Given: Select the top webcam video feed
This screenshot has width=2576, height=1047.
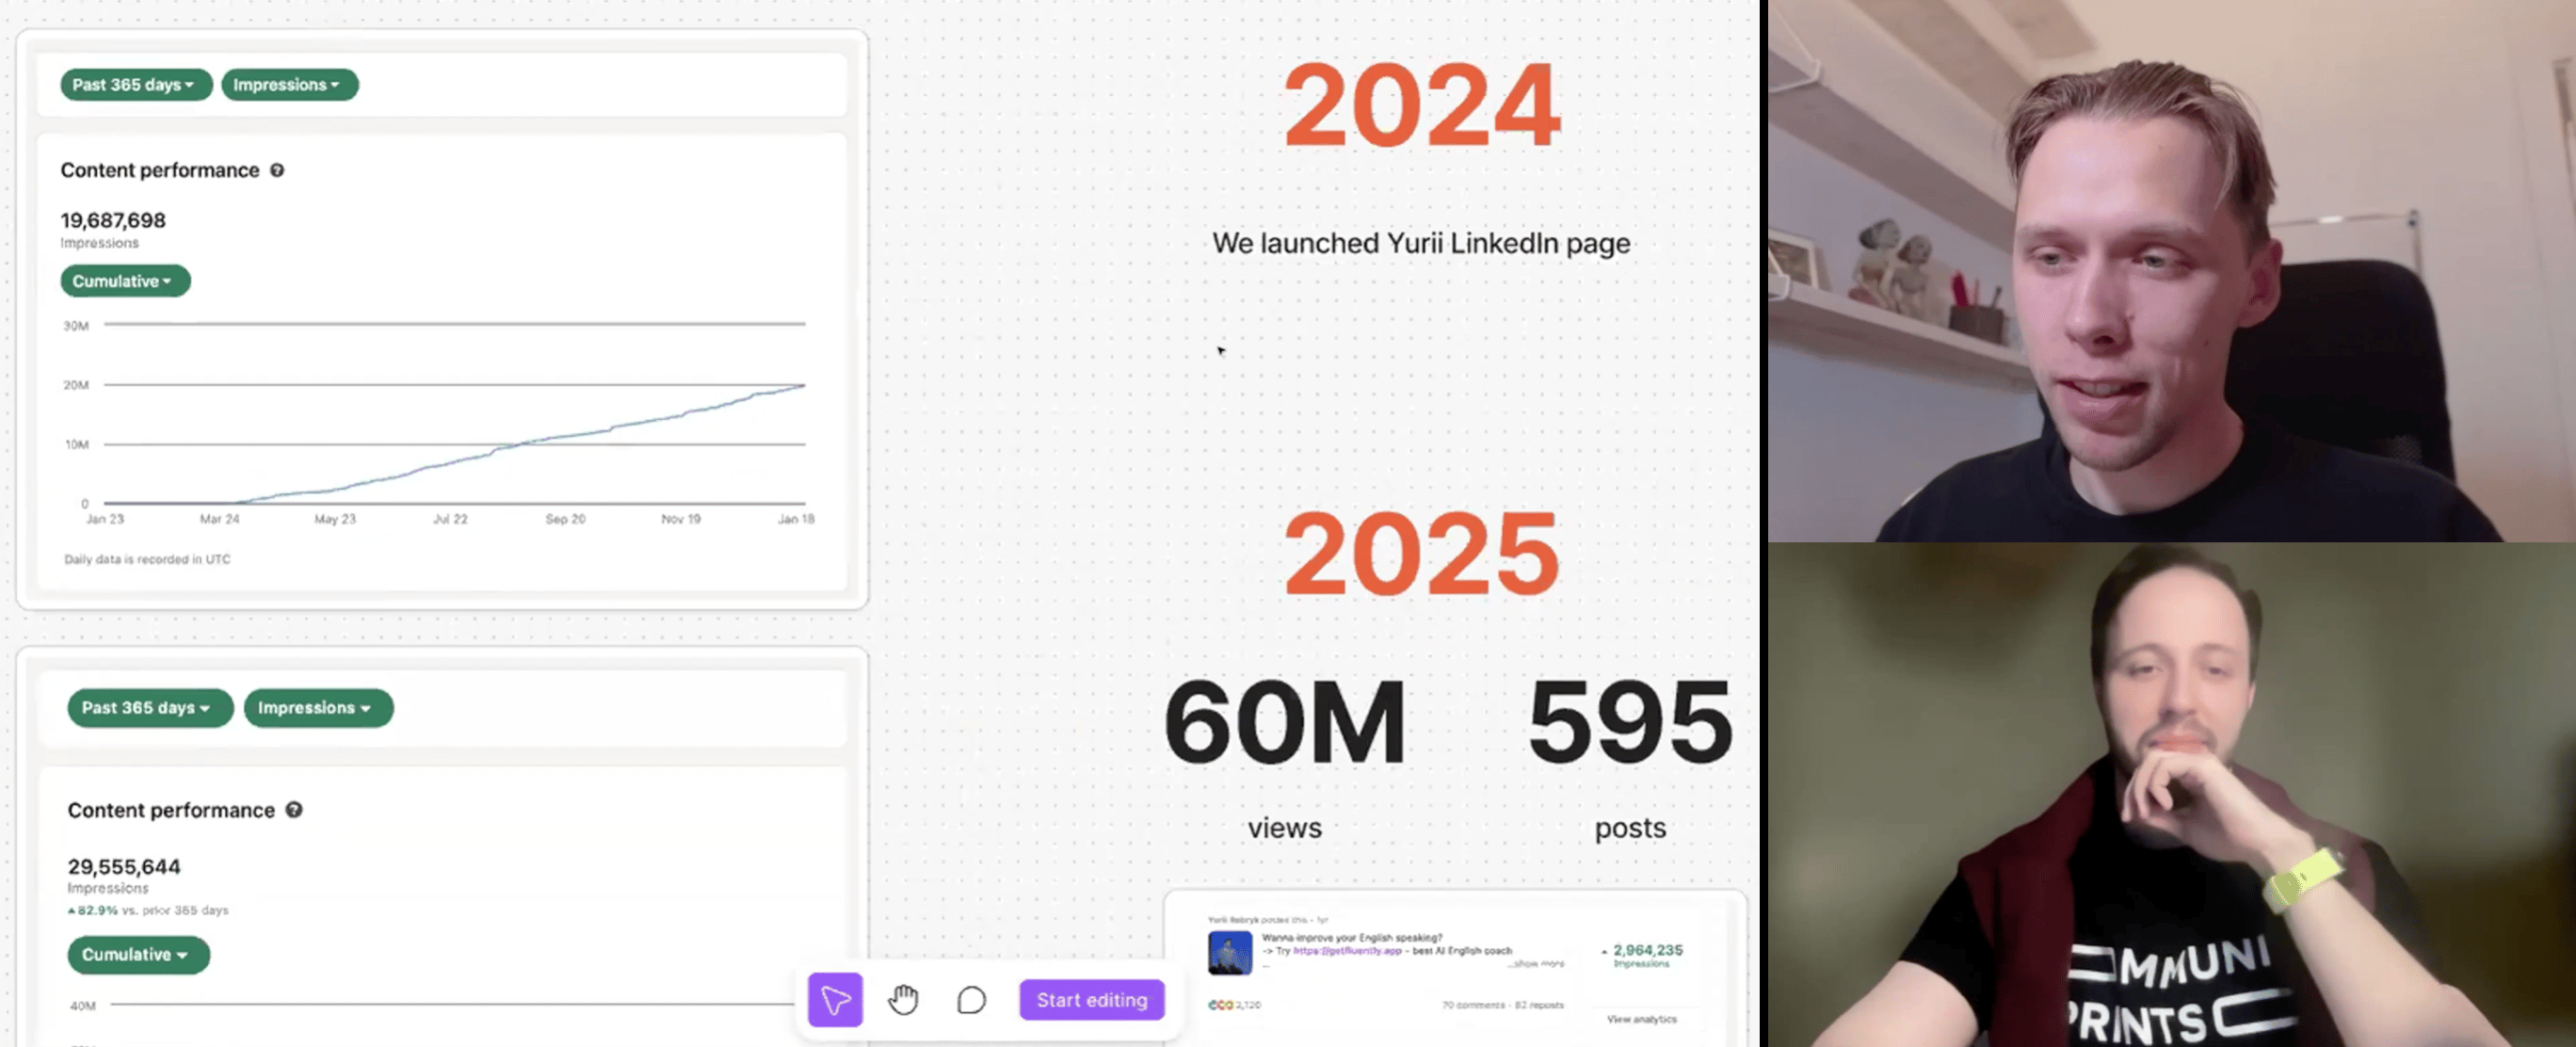Looking at the screenshot, I should click(2170, 270).
